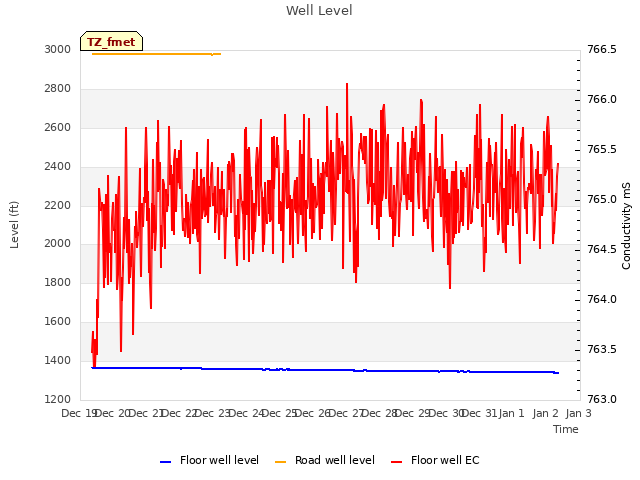Click the 1400 tick label on left axis

(58, 360)
